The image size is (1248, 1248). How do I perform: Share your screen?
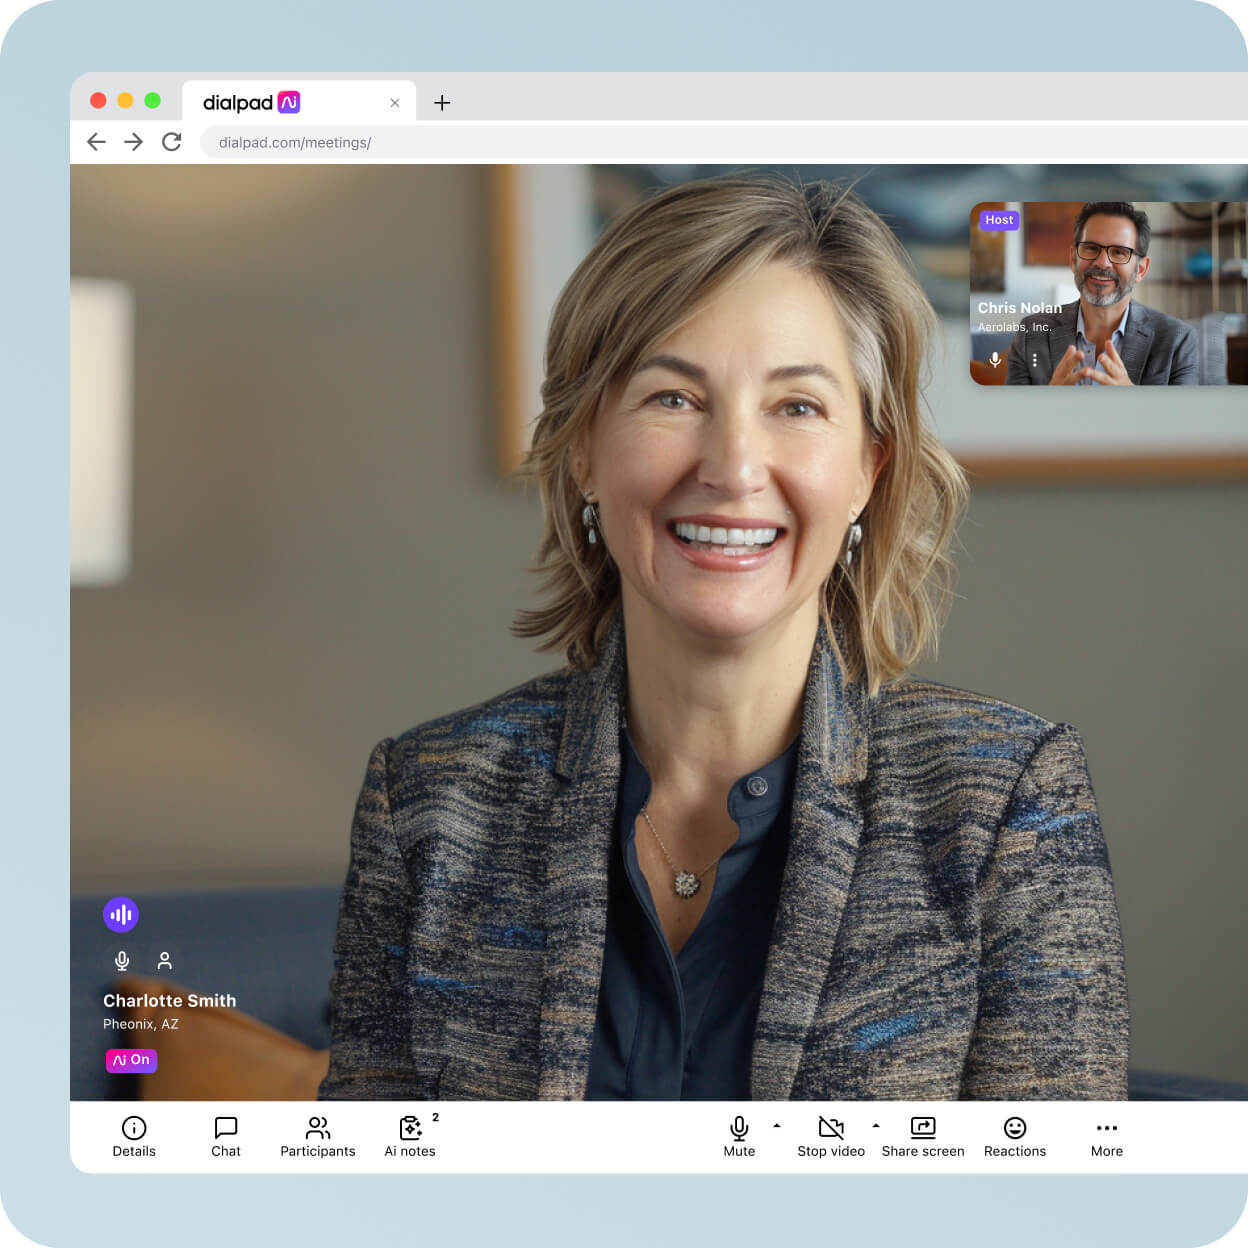tap(922, 1135)
